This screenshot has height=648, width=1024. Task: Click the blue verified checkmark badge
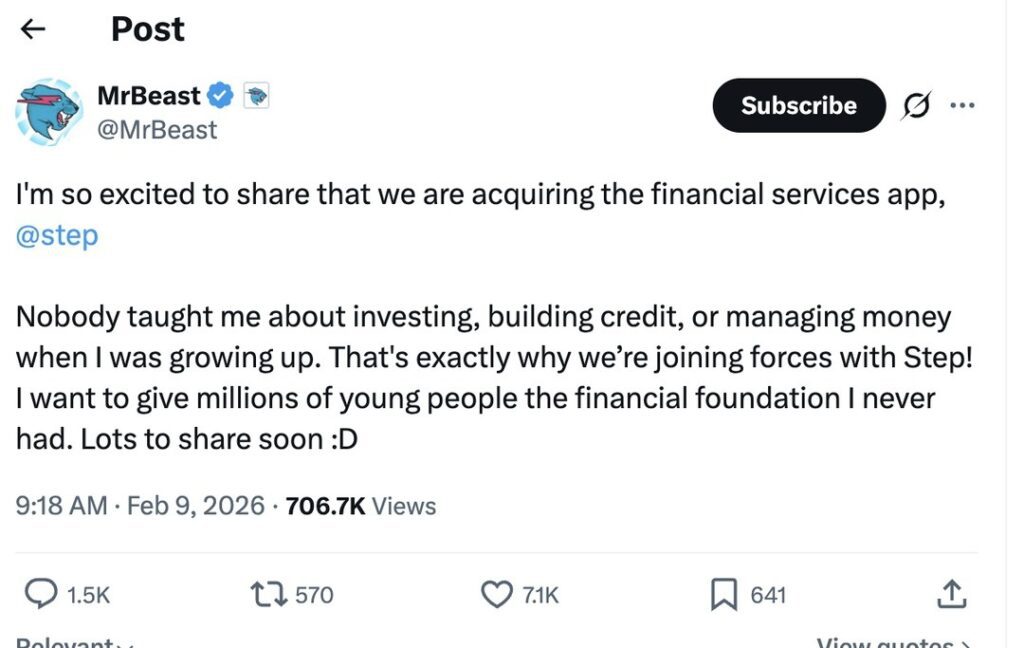tap(220, 96)
